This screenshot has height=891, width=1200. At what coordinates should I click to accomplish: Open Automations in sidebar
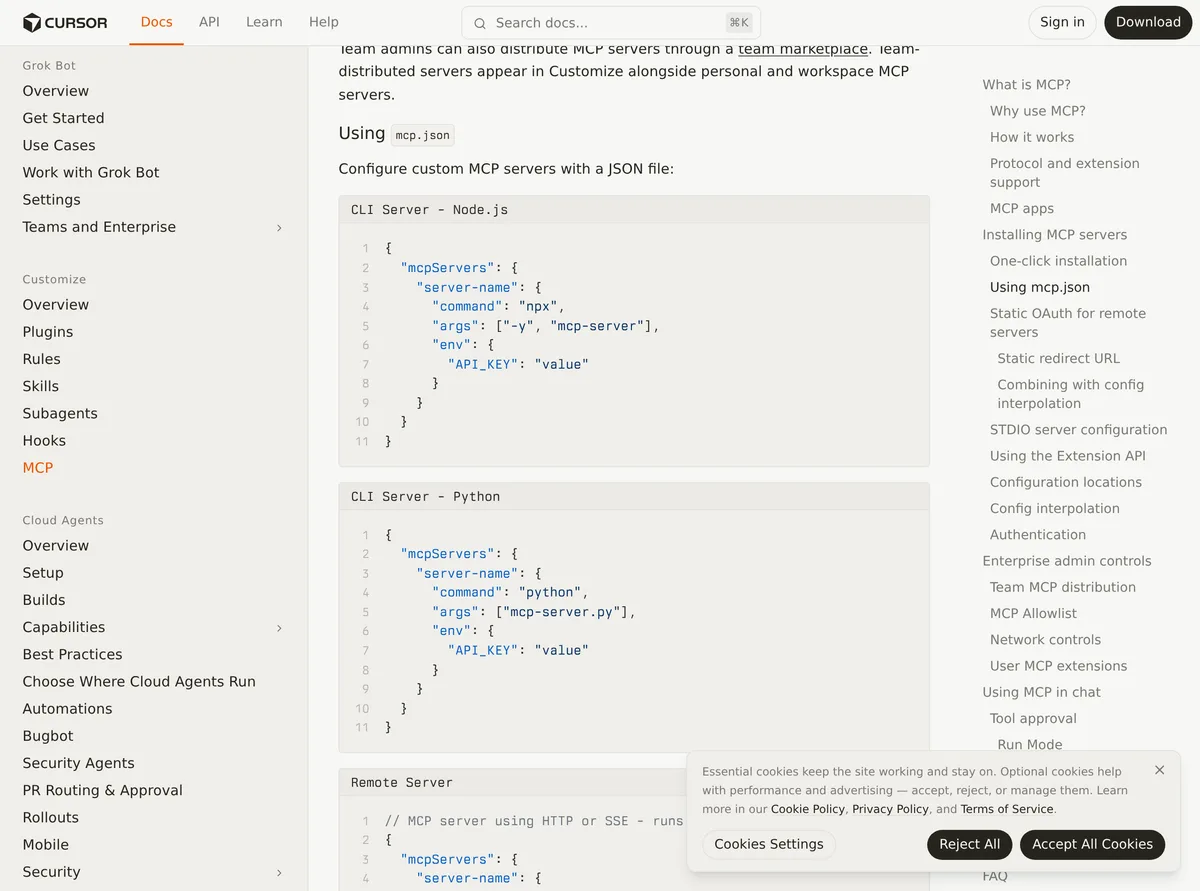pos(67,709)
